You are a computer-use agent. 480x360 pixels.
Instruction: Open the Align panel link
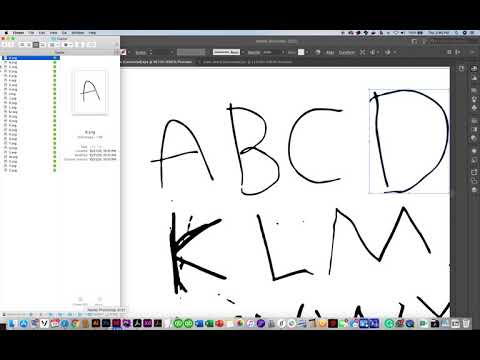click(x=330, y=52)
